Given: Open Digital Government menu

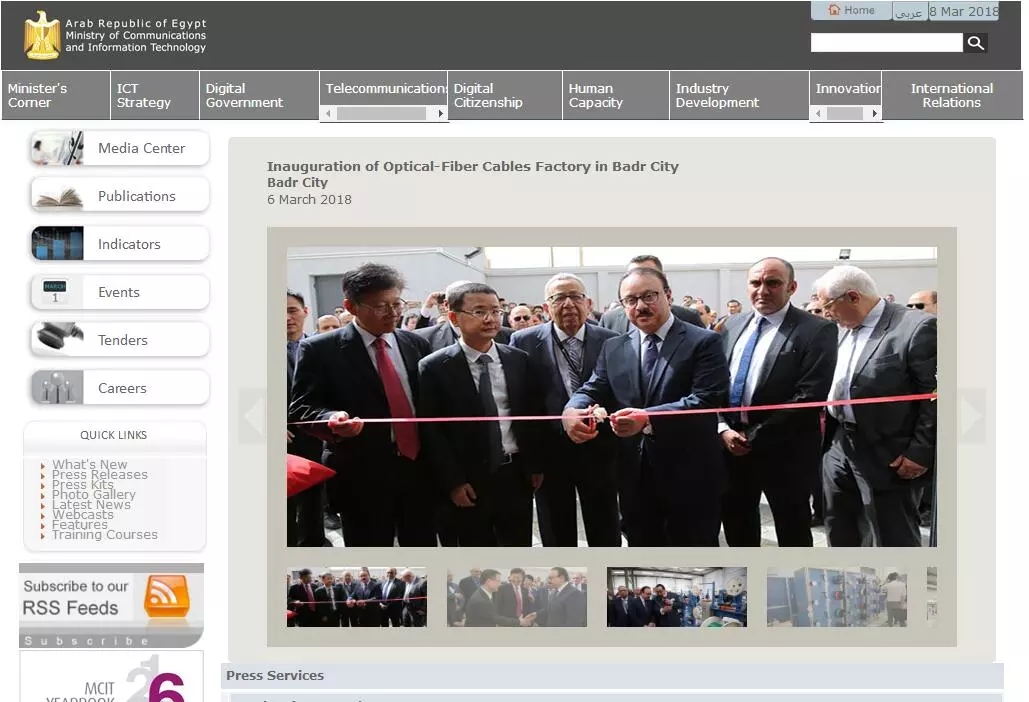Looking at the screenshot, I should click(x=259, y=96).
